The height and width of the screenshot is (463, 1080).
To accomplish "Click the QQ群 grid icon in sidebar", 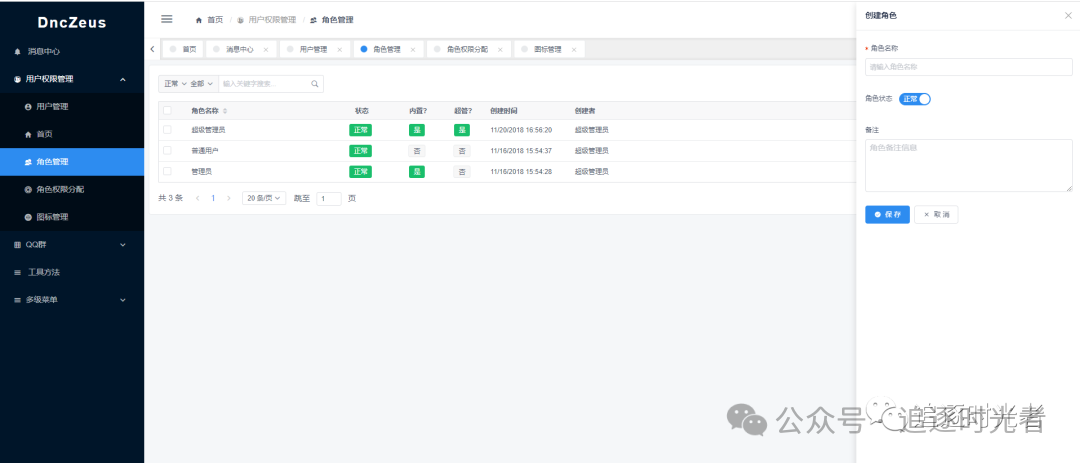I will (18, 245).
